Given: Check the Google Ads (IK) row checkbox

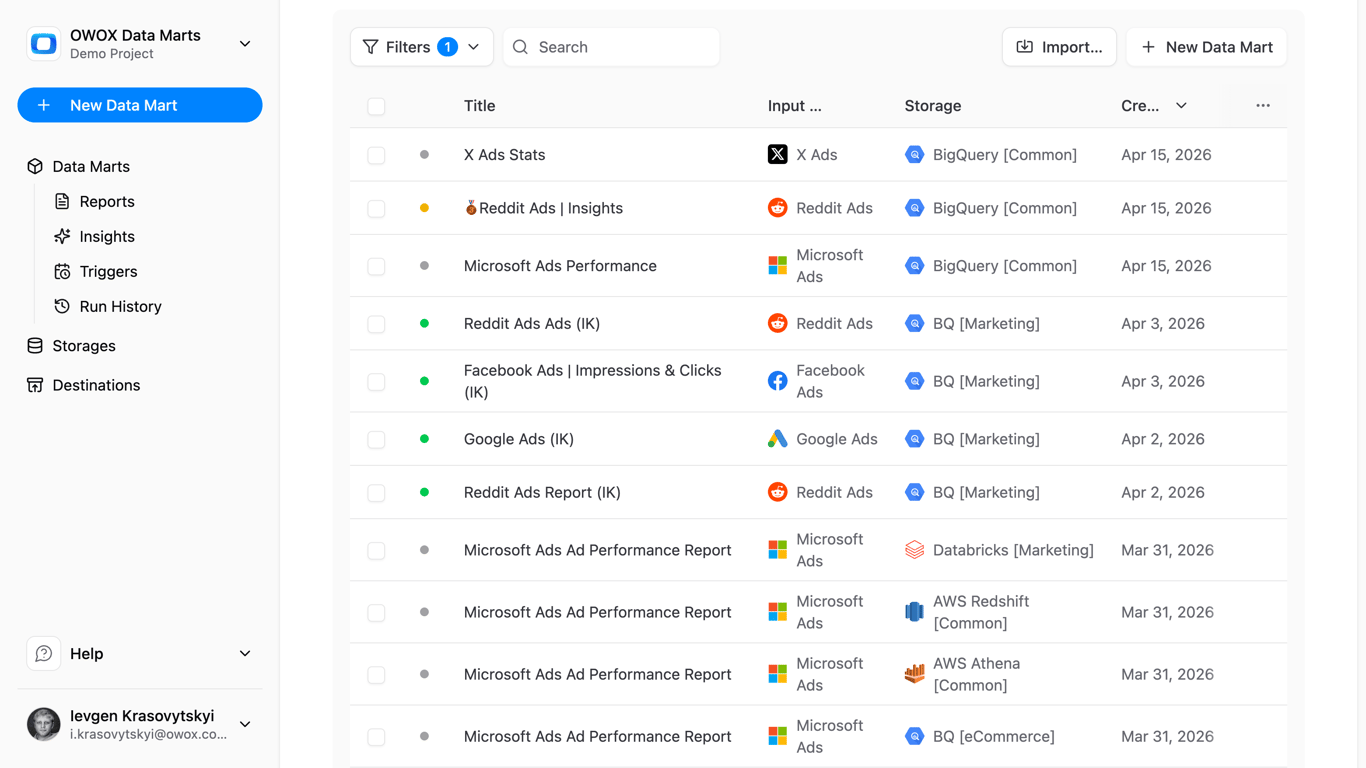Looking at the screenshot, I should click(x=376, y=439).
